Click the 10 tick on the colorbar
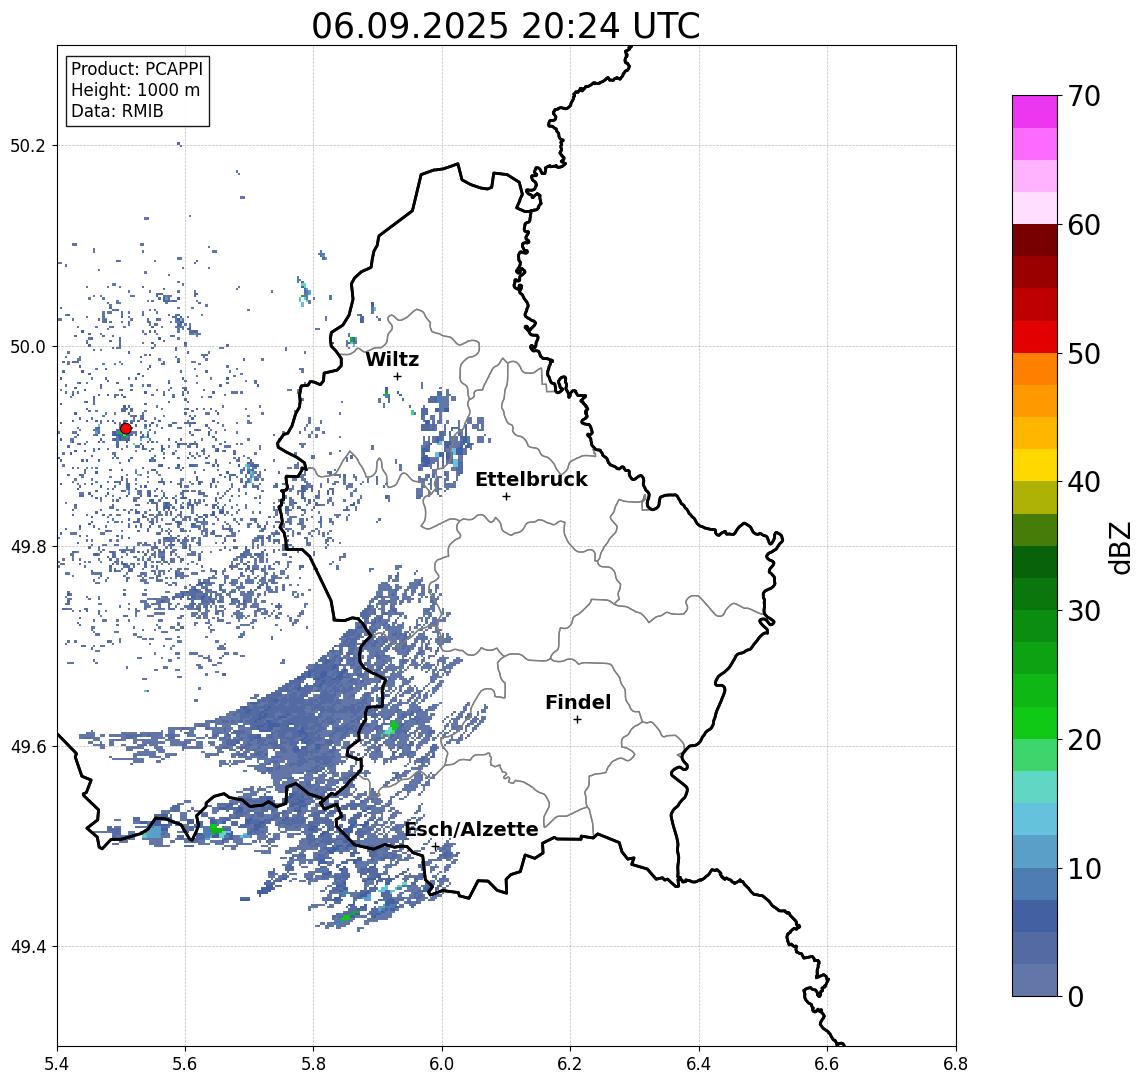This screenshot has height=1084, width=1145. [1084, 868]
